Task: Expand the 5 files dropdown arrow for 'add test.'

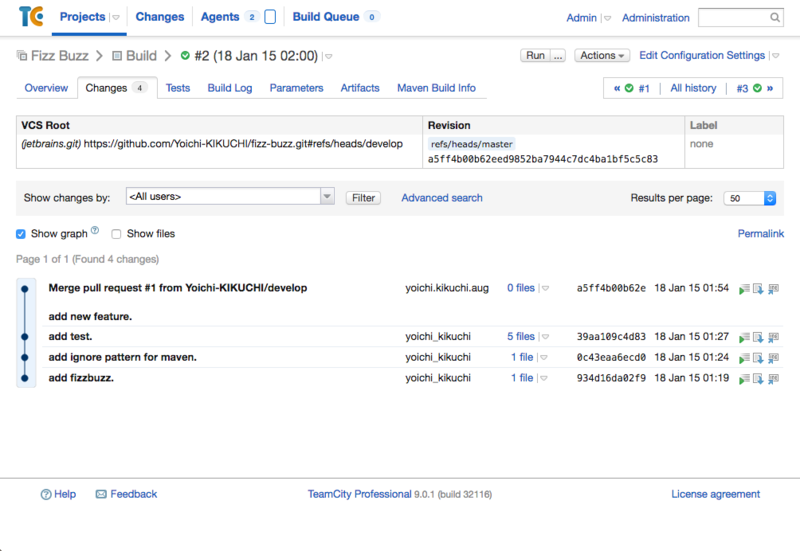Action: pos(545,337)
